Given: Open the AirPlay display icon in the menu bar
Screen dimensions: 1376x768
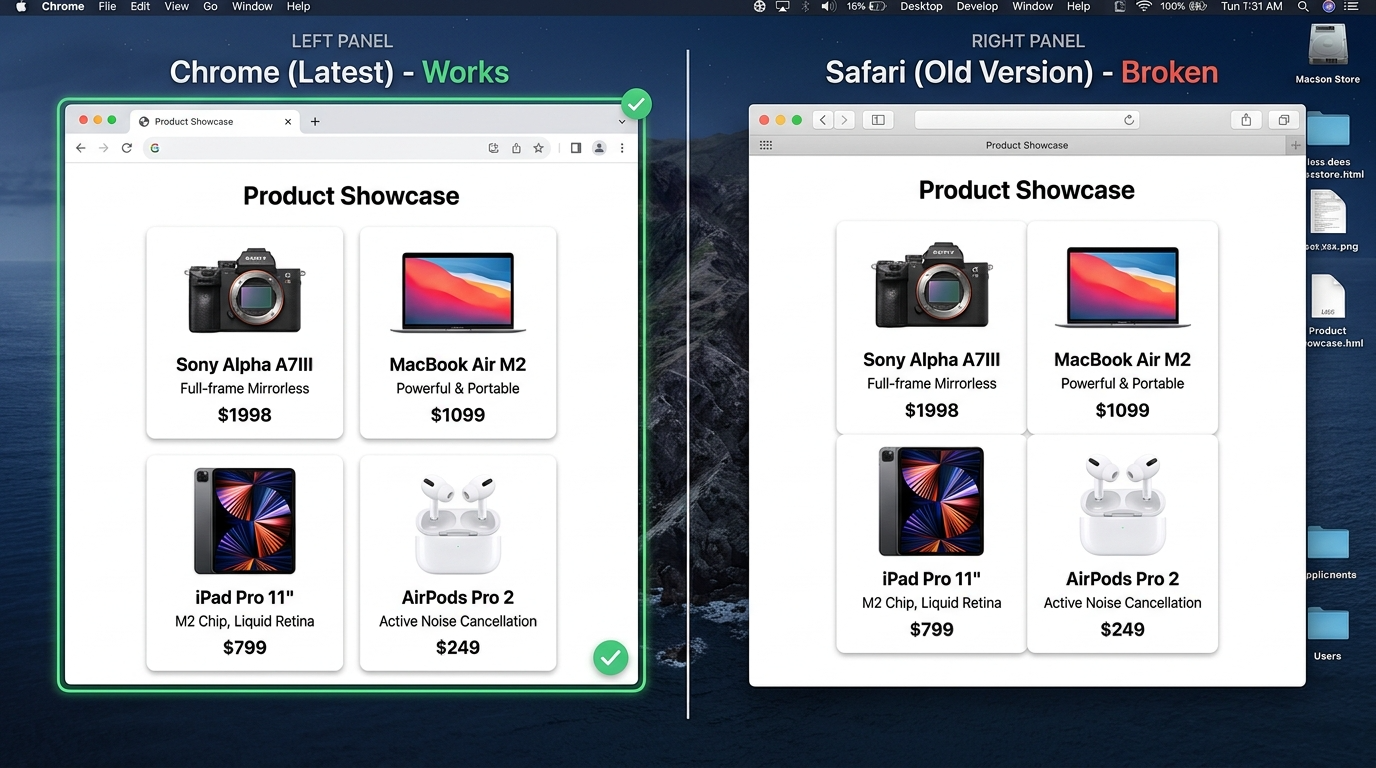Looking at the screenshot, I should pos(782,6).
